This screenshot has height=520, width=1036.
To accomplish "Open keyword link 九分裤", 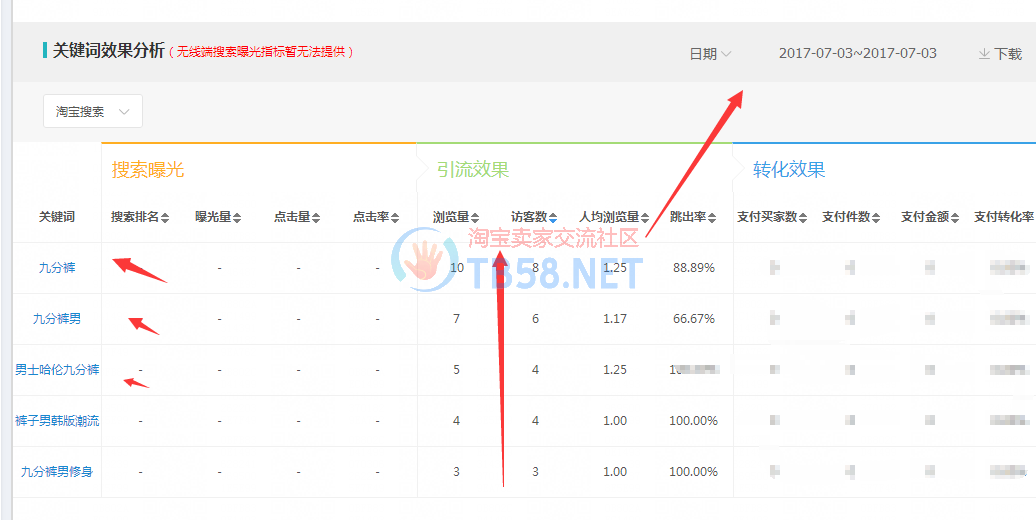I will click(57, 268).
